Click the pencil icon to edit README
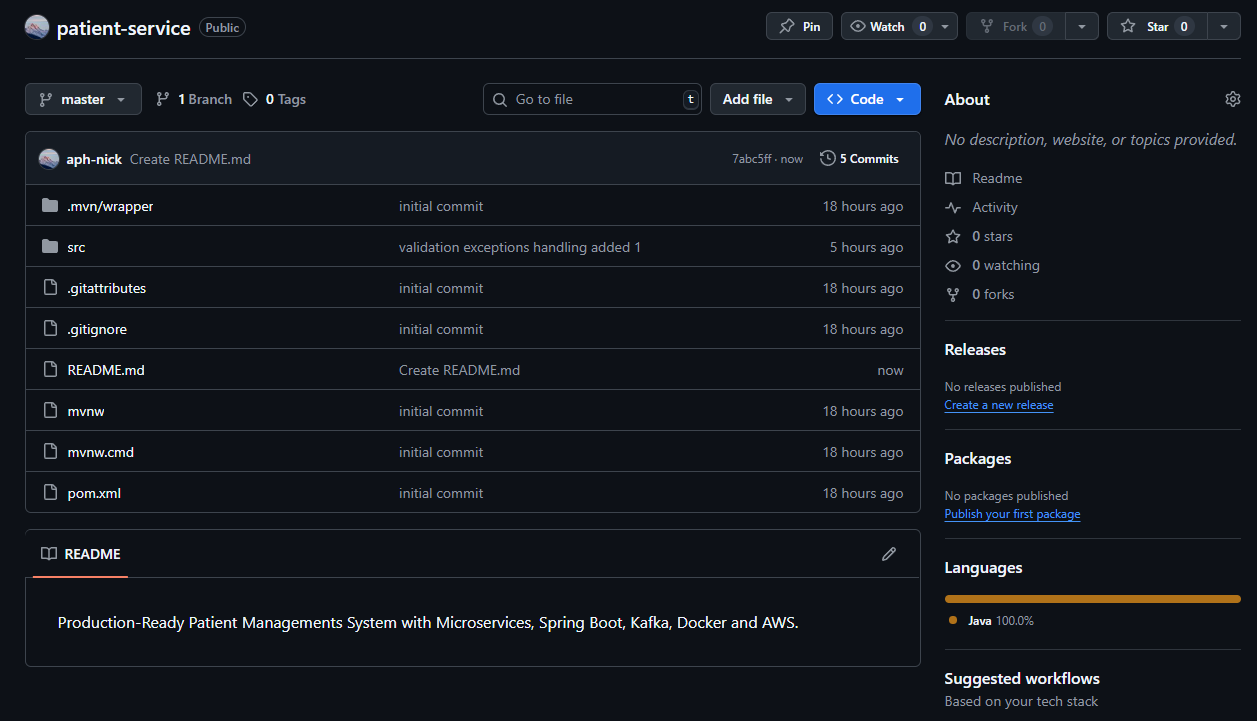 pos(888,554)
